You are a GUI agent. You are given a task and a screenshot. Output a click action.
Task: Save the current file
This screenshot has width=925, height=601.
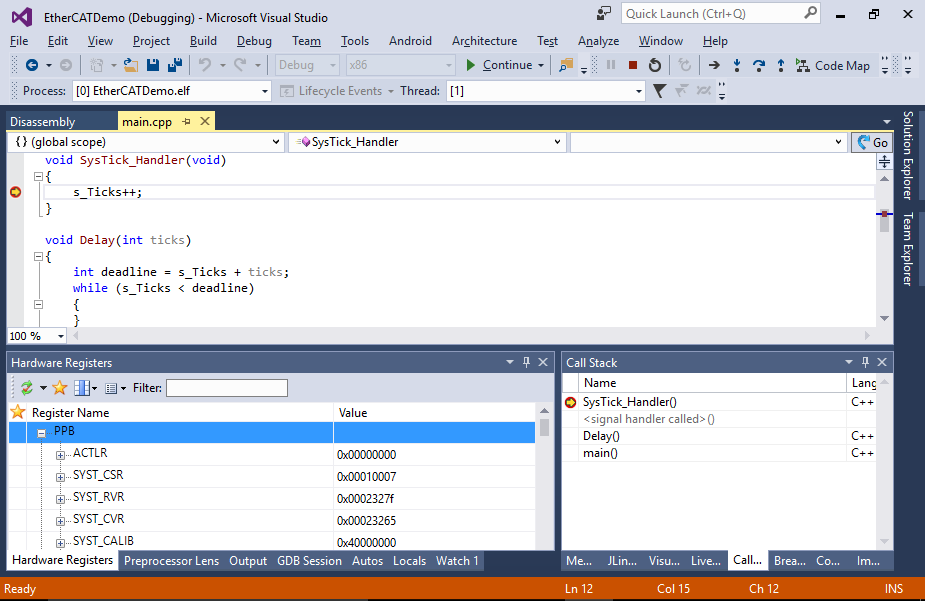tap(153, 65)
